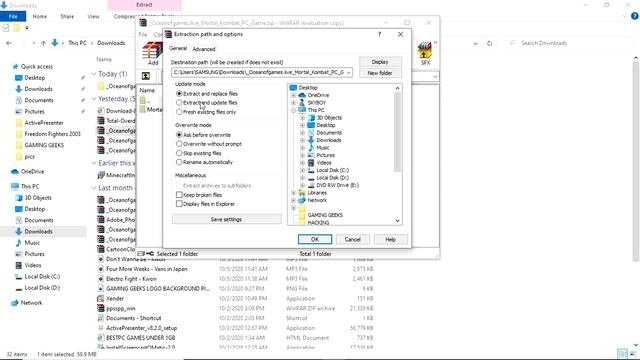The image size is (640, 360).
Task: Expand OneDrive node in dialog tree
Action: (293, 95)
